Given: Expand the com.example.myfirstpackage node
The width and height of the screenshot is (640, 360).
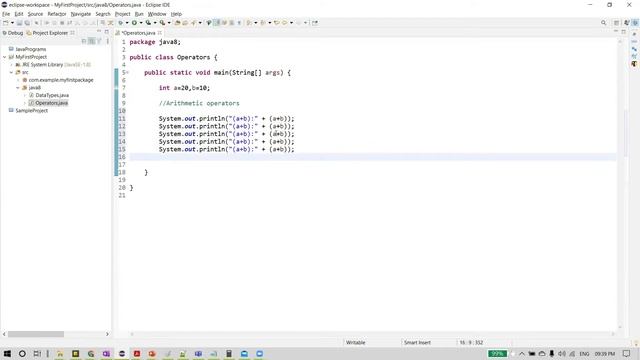Looking at the screenshot, I should (x=18, y=80).
